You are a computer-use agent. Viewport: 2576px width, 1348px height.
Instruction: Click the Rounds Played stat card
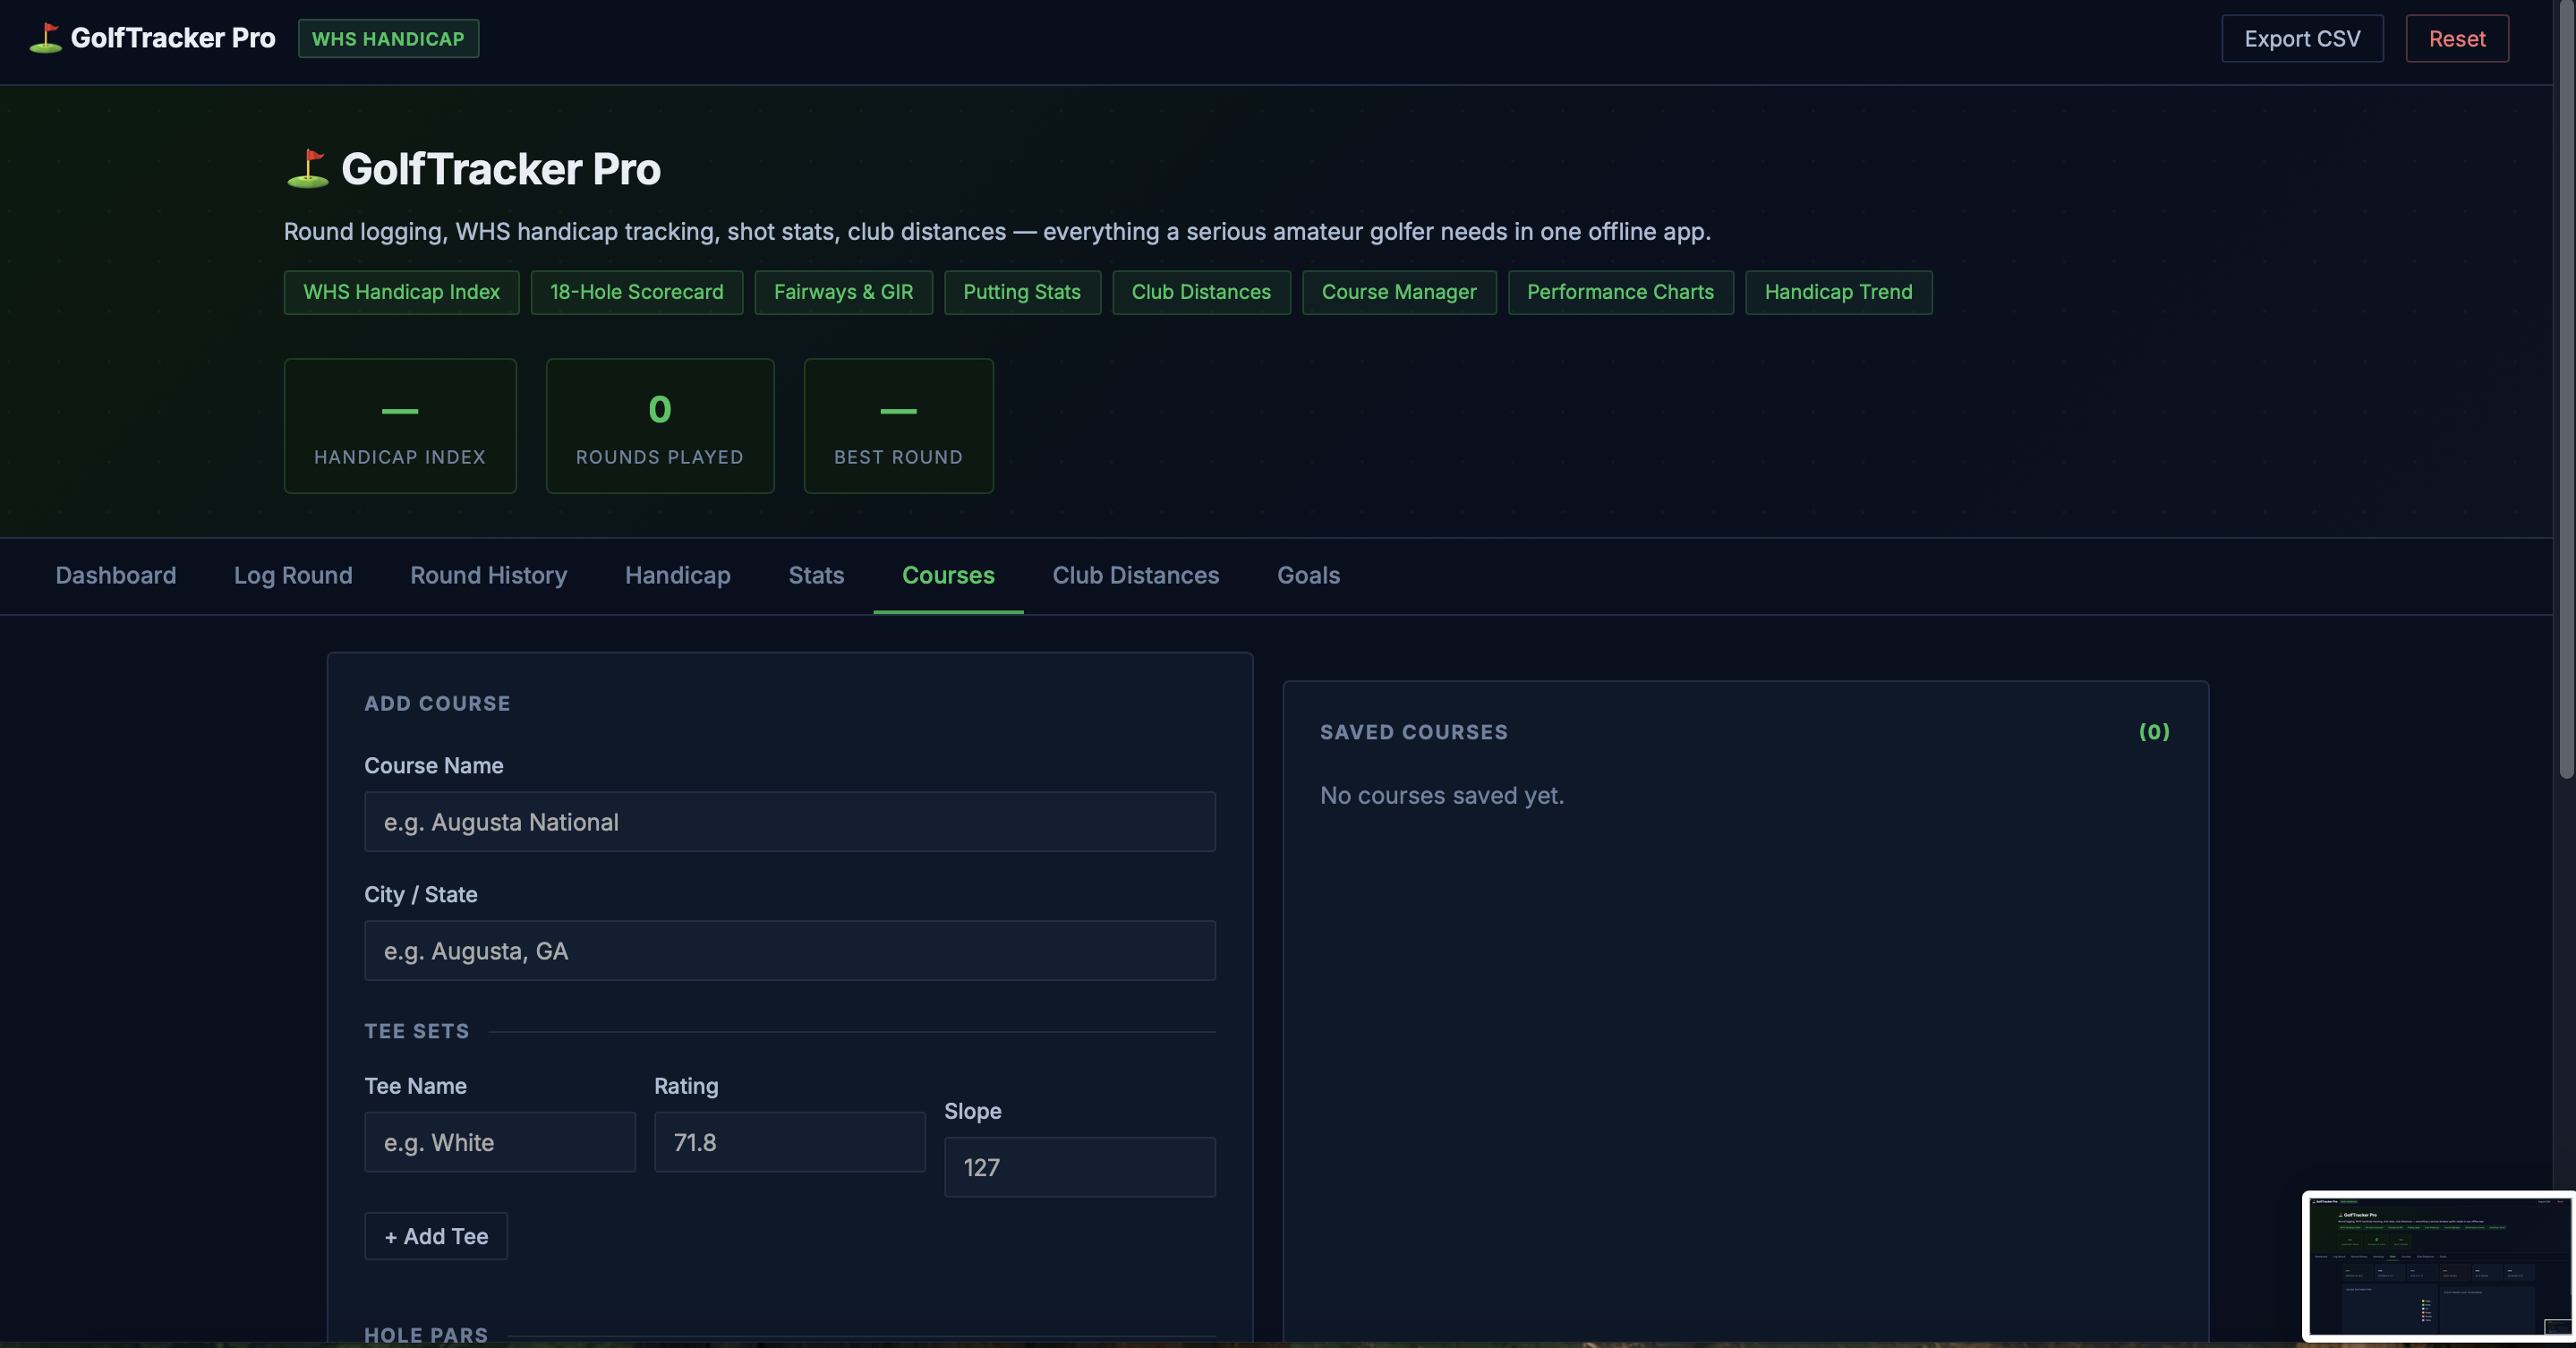[x=660, y=426]
